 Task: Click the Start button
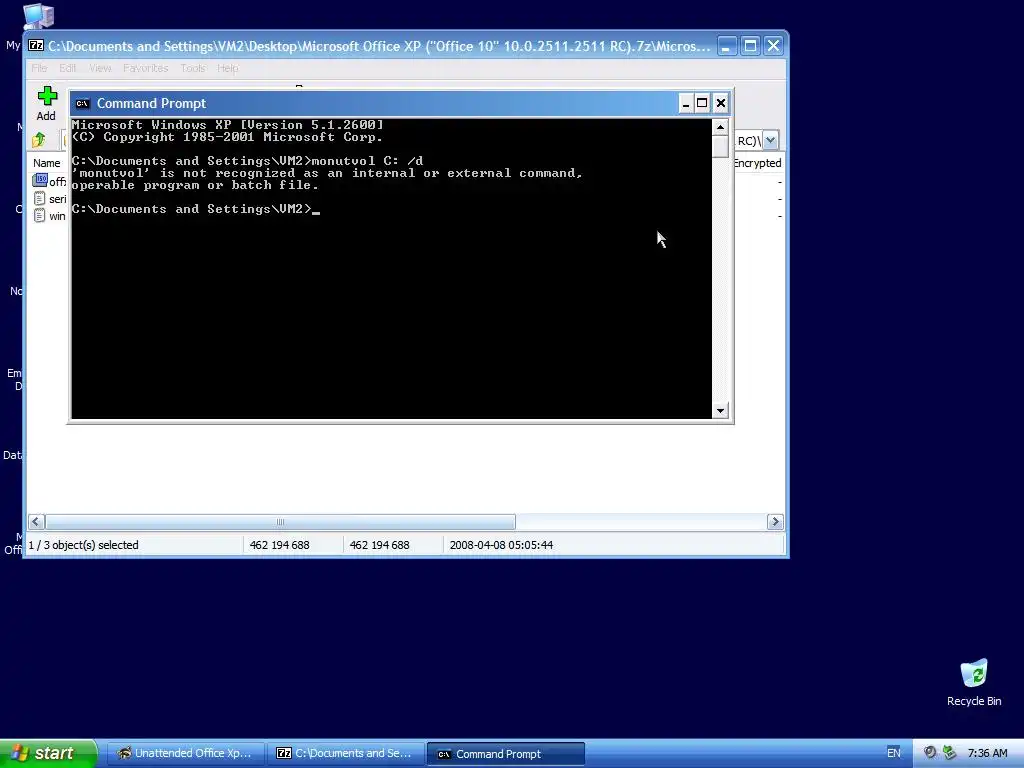(48, 753)
